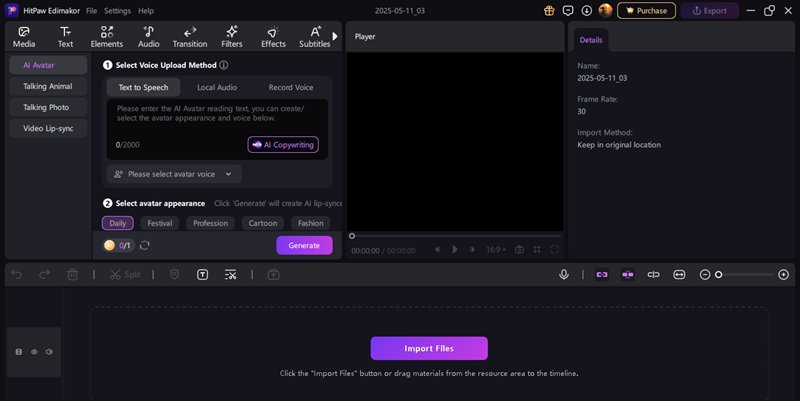The width and height of the screenshot is (800, 401).
Task: Play the video in Player
Action: (455, 249)
